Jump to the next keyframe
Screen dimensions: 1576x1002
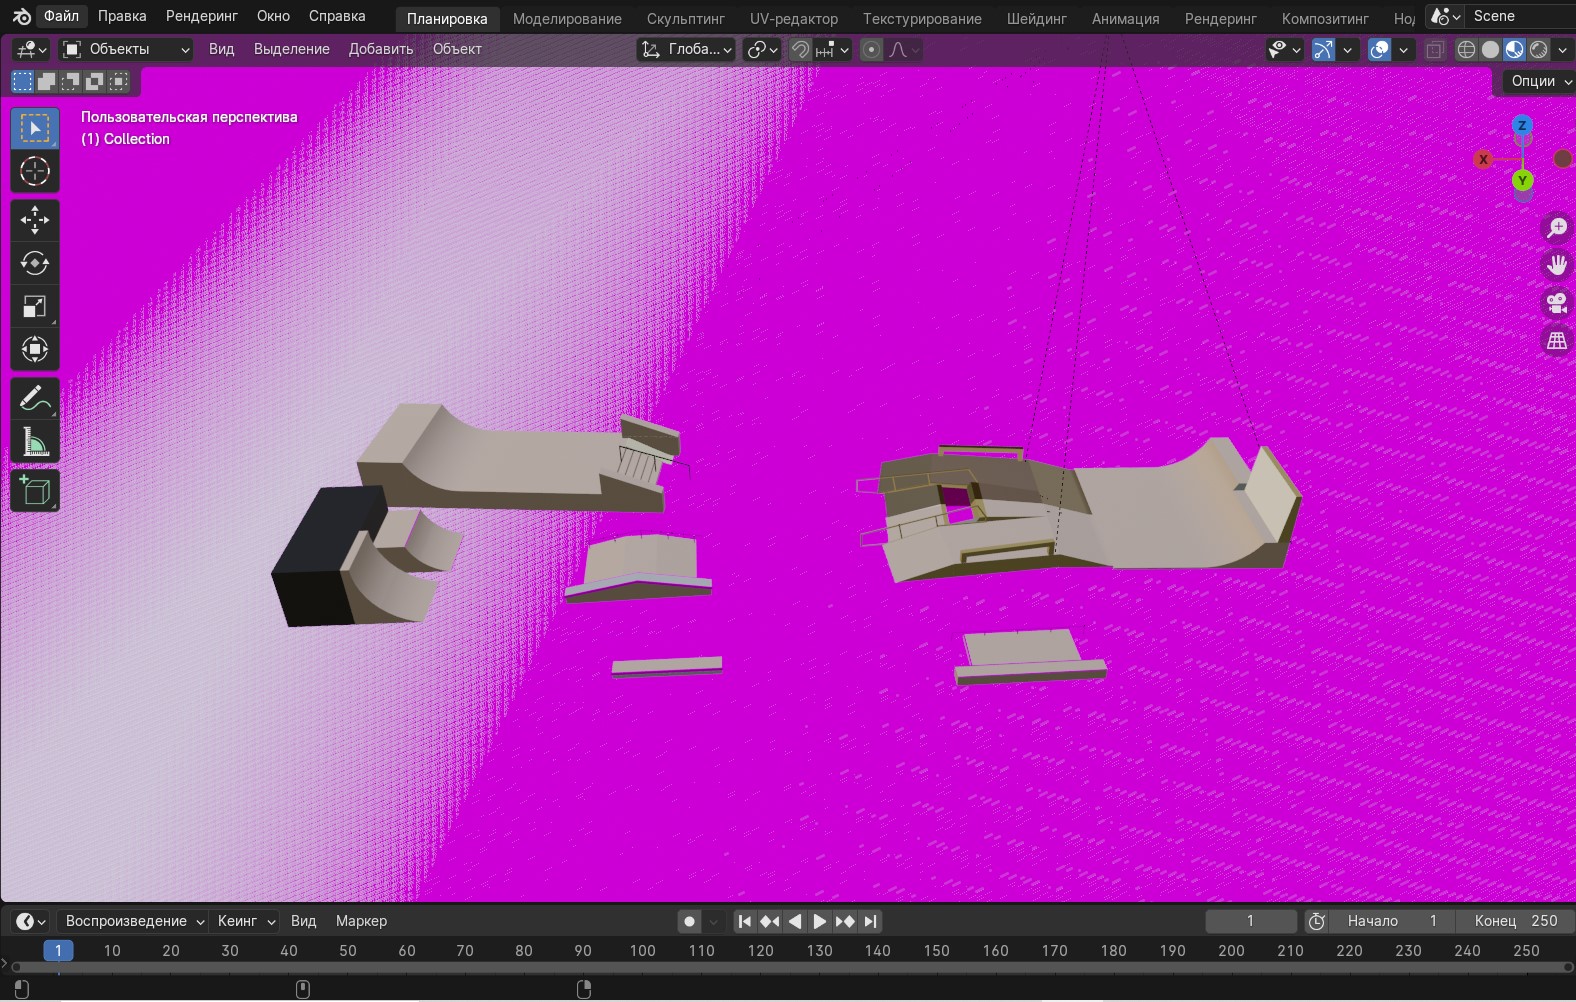click(845, 921)
